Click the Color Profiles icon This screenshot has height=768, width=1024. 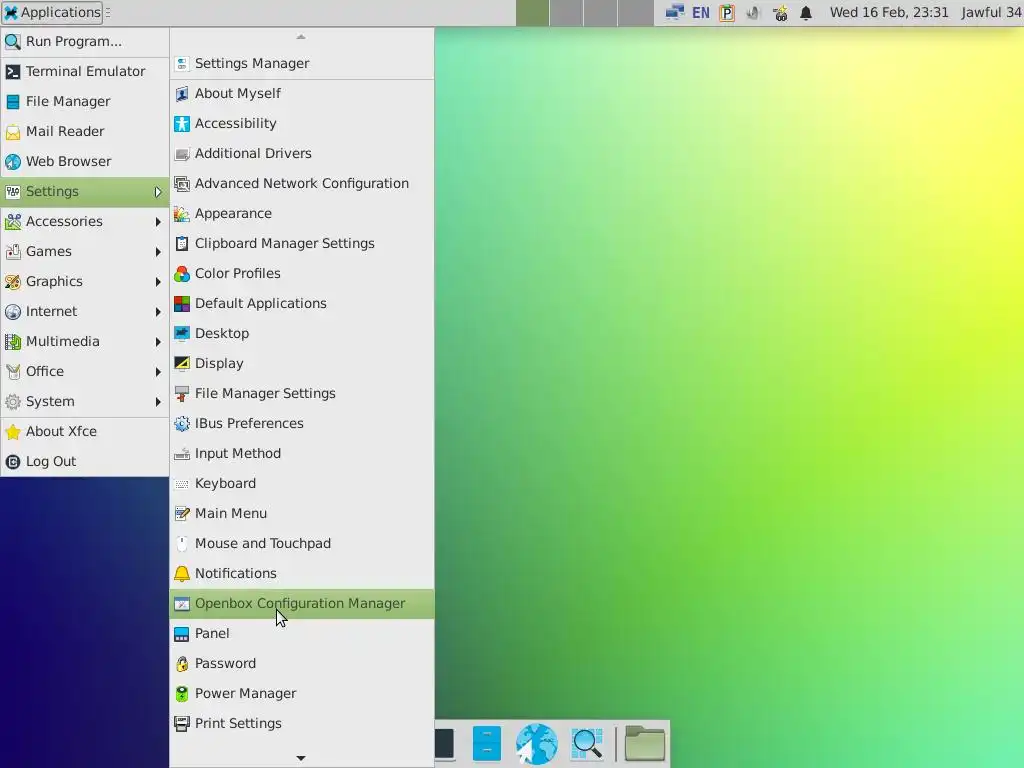(182, 274)
